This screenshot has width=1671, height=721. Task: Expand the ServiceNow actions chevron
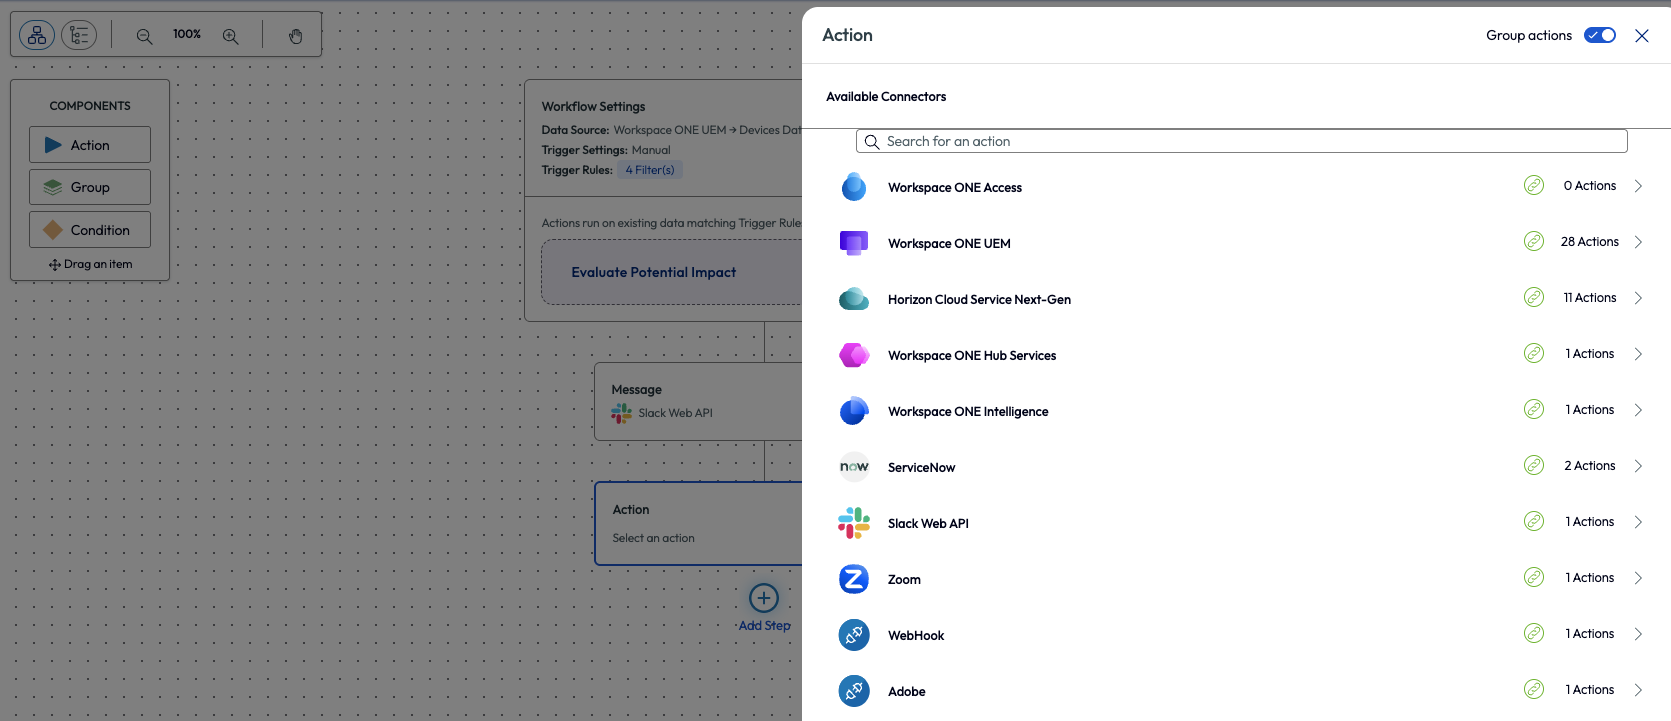[1638, 466]
